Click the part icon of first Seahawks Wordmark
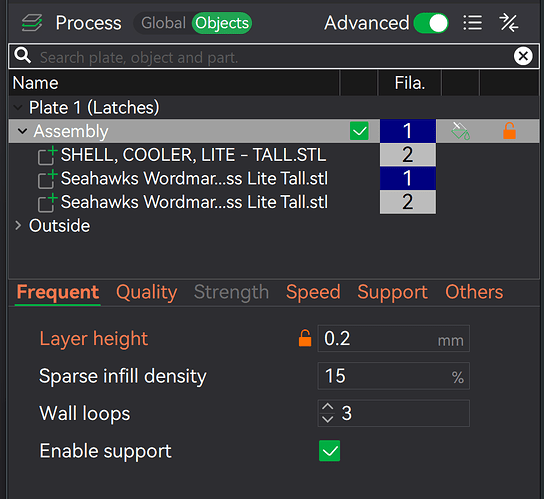Image resolution: width=544 pixels, height=499 pixels. click(x=47, y=179)
